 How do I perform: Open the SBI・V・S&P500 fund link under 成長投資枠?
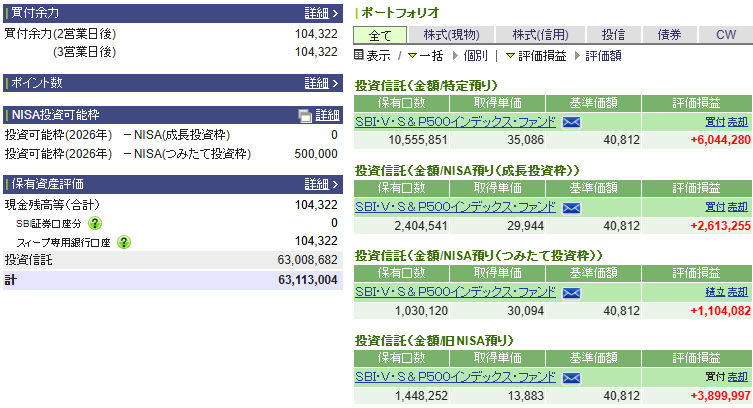455,207
